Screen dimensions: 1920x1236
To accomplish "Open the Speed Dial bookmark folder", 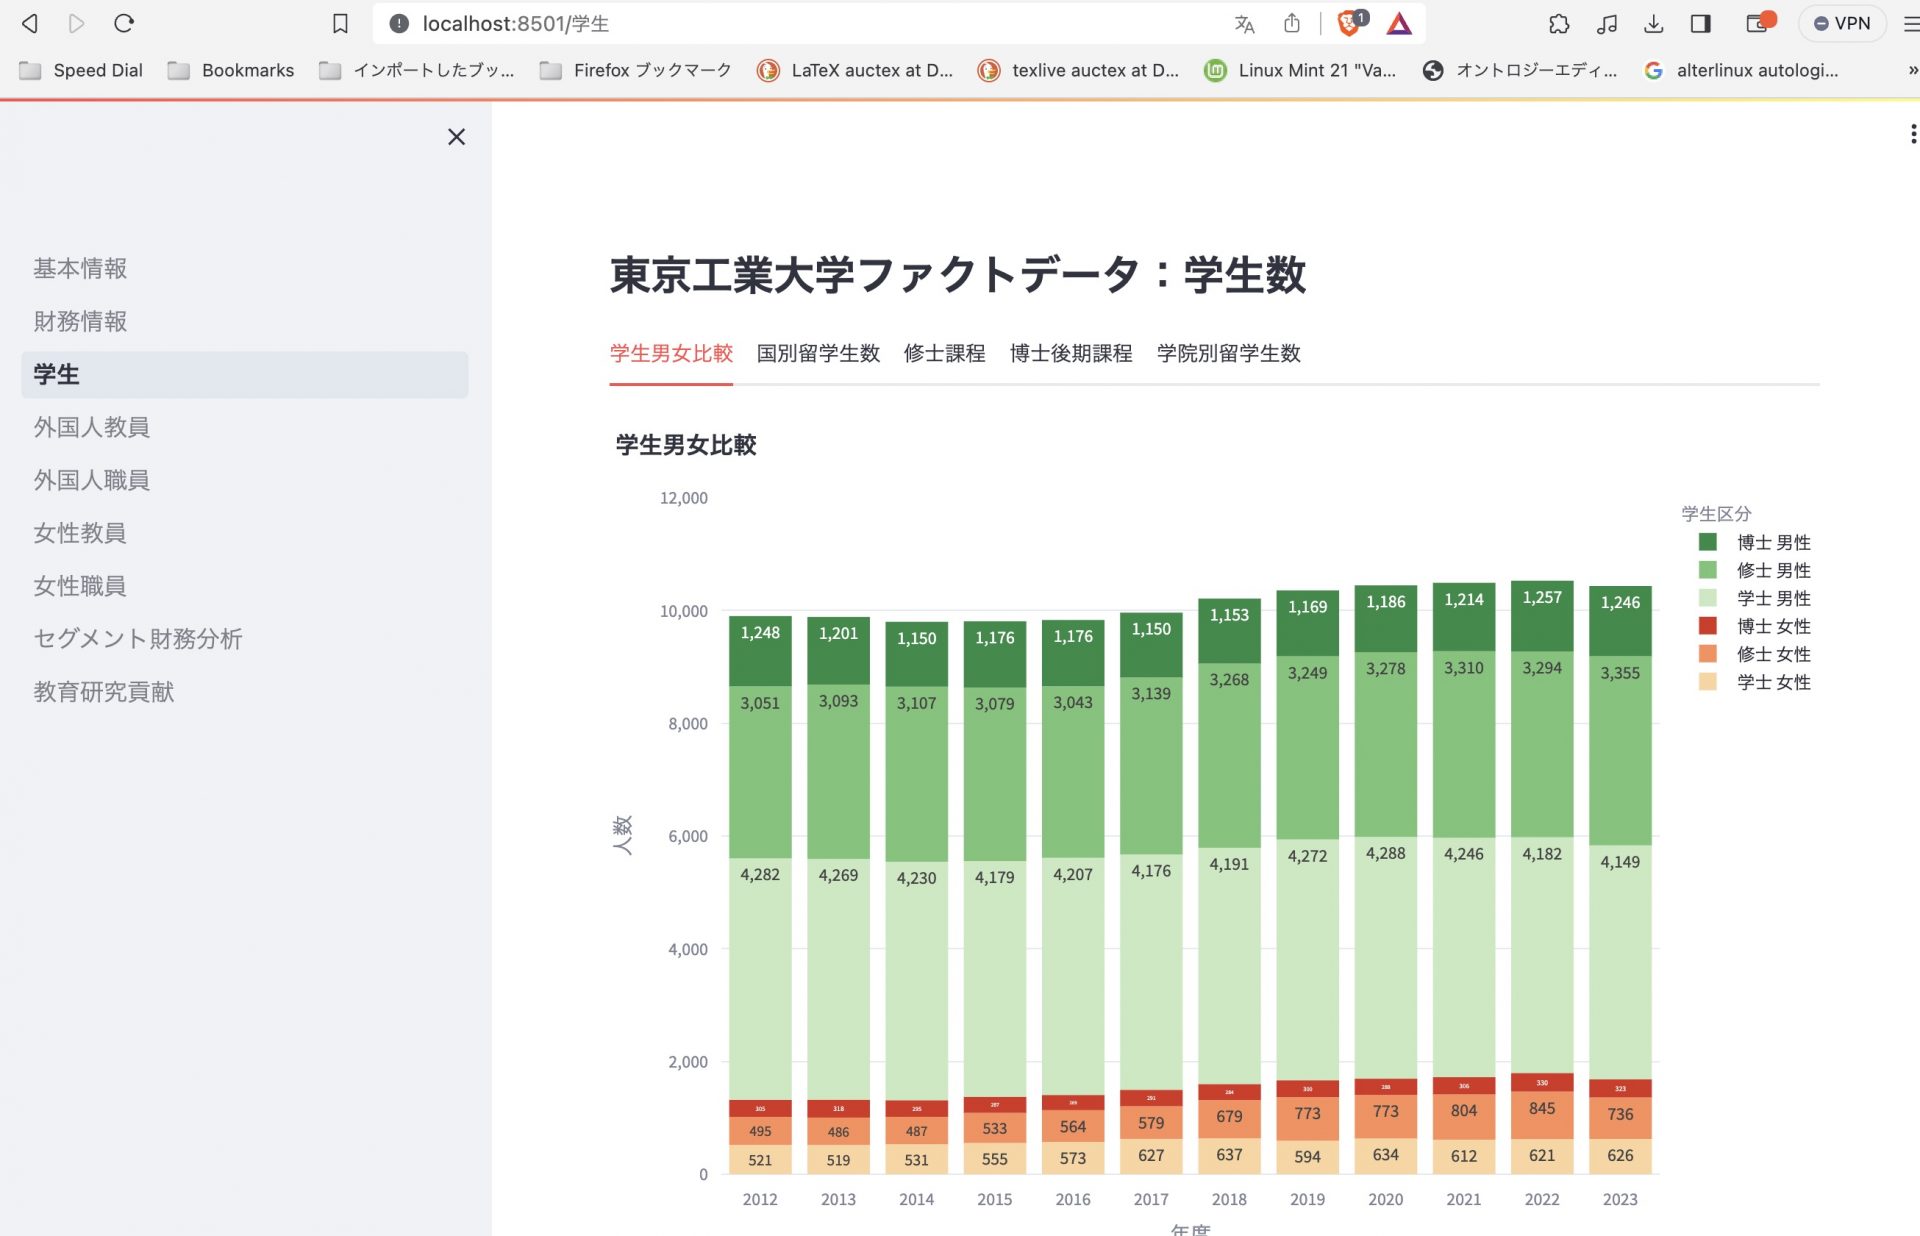I will pos(81,70).
